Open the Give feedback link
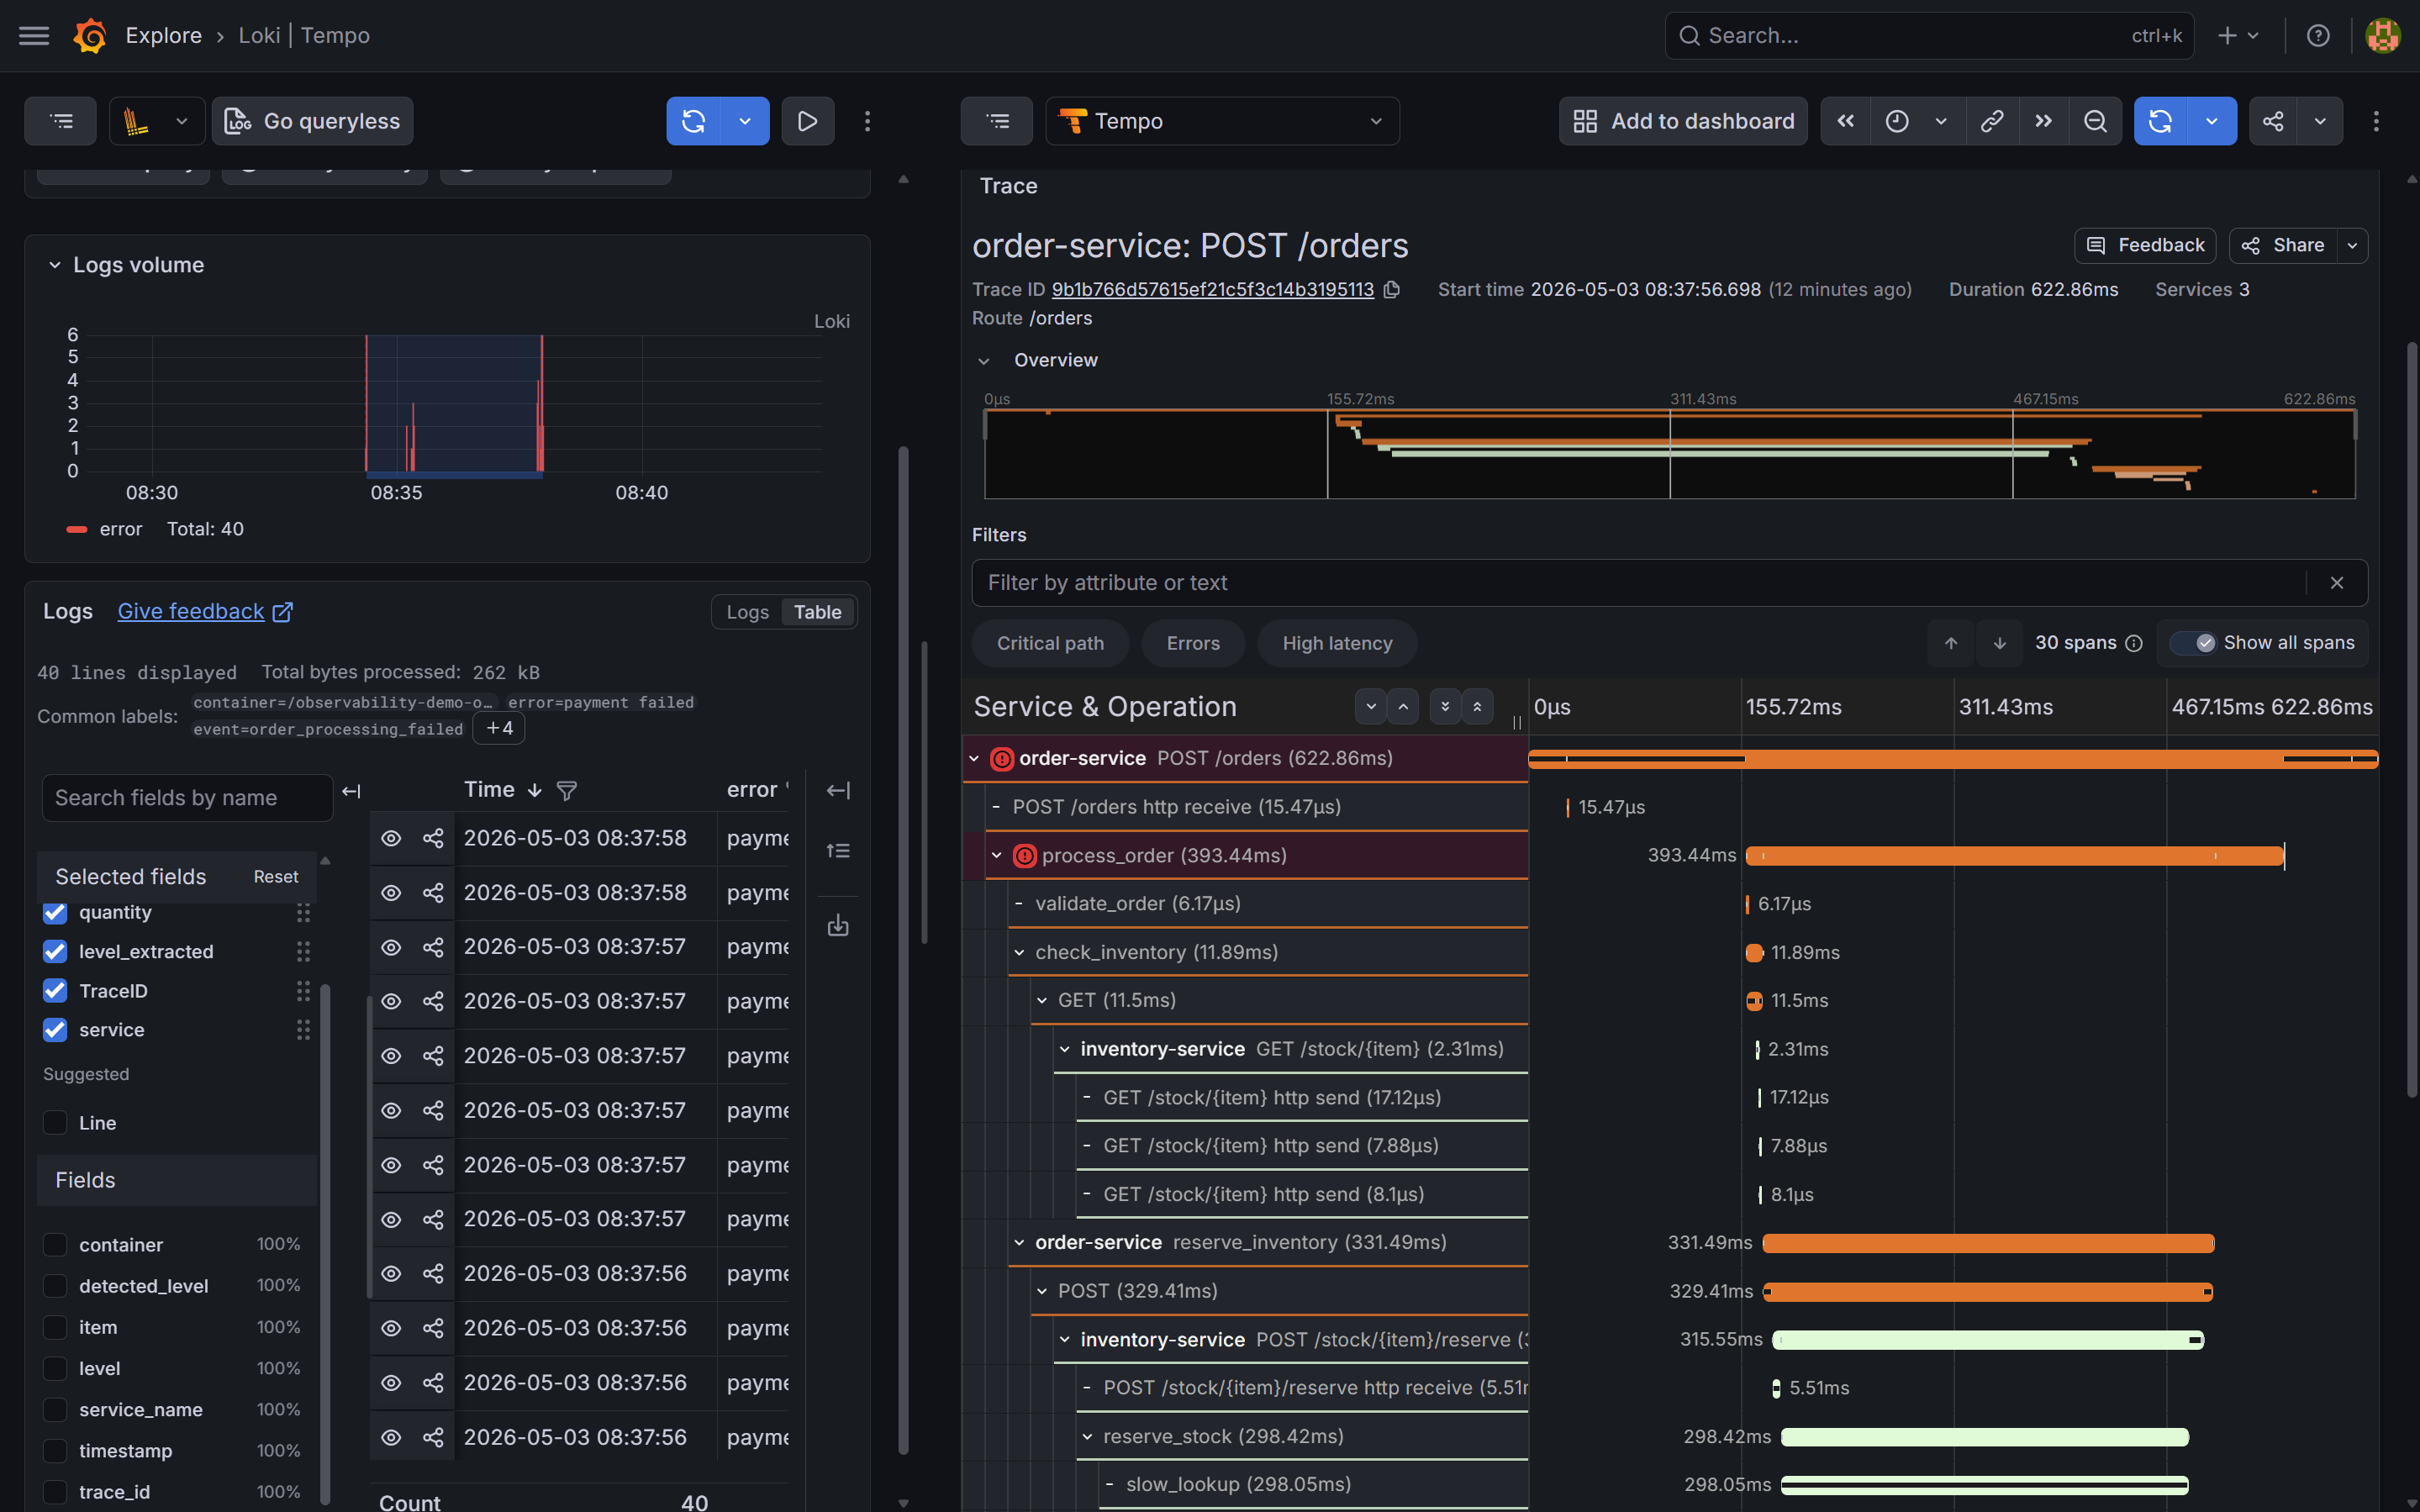 [x=205, y=612]
